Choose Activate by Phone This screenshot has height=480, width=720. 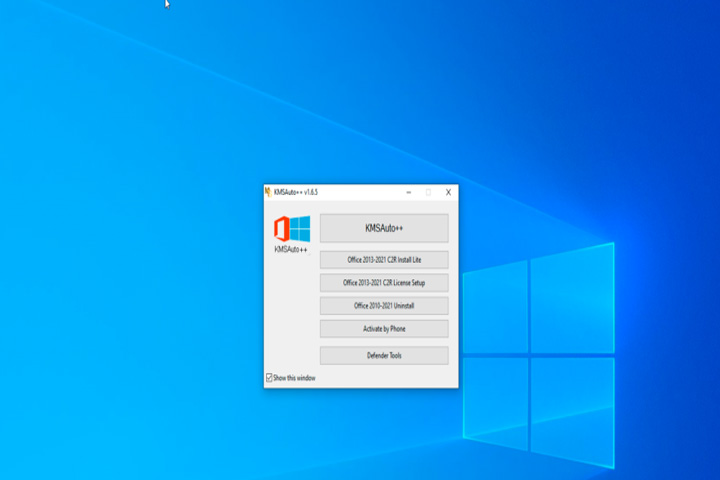coord(384,328)
